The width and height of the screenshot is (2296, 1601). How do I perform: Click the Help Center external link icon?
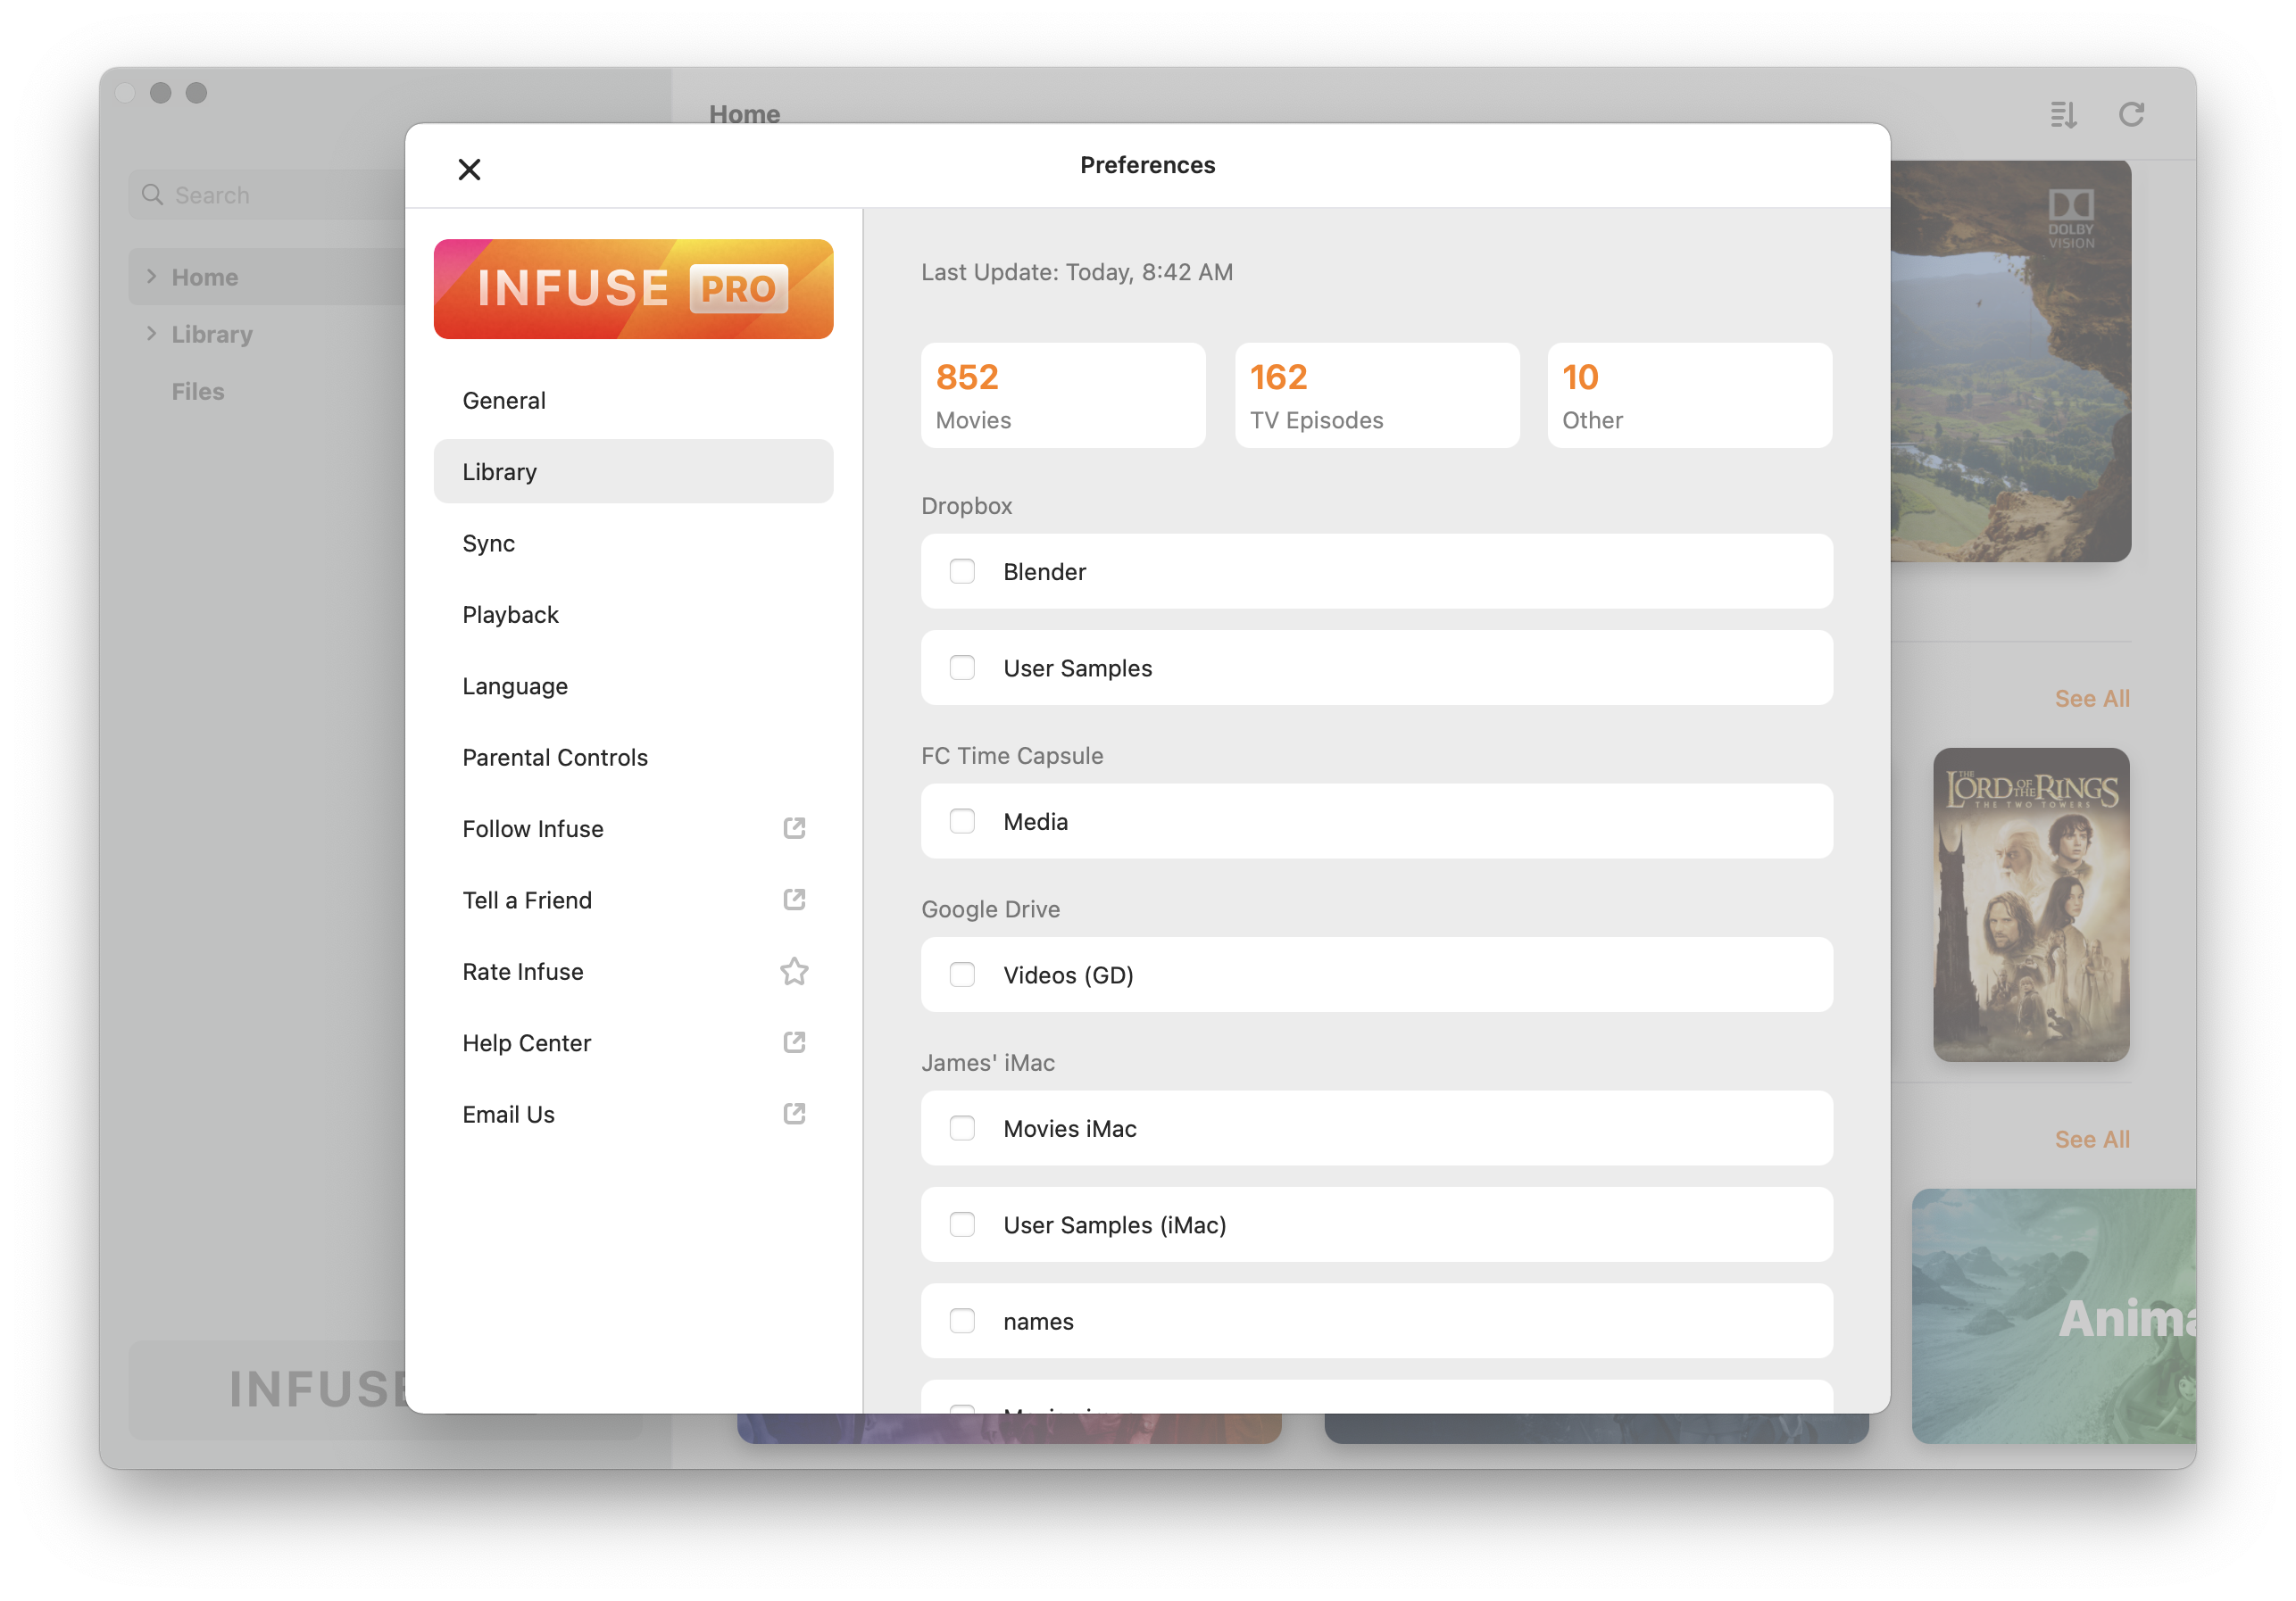(794, 1042)
